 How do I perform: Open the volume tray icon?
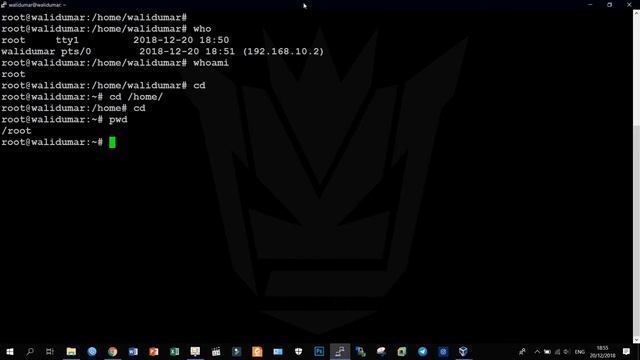click(x=567, y=351)
